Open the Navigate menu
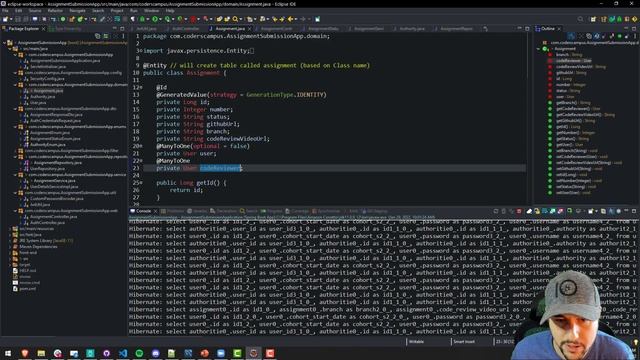 (77, 11)
